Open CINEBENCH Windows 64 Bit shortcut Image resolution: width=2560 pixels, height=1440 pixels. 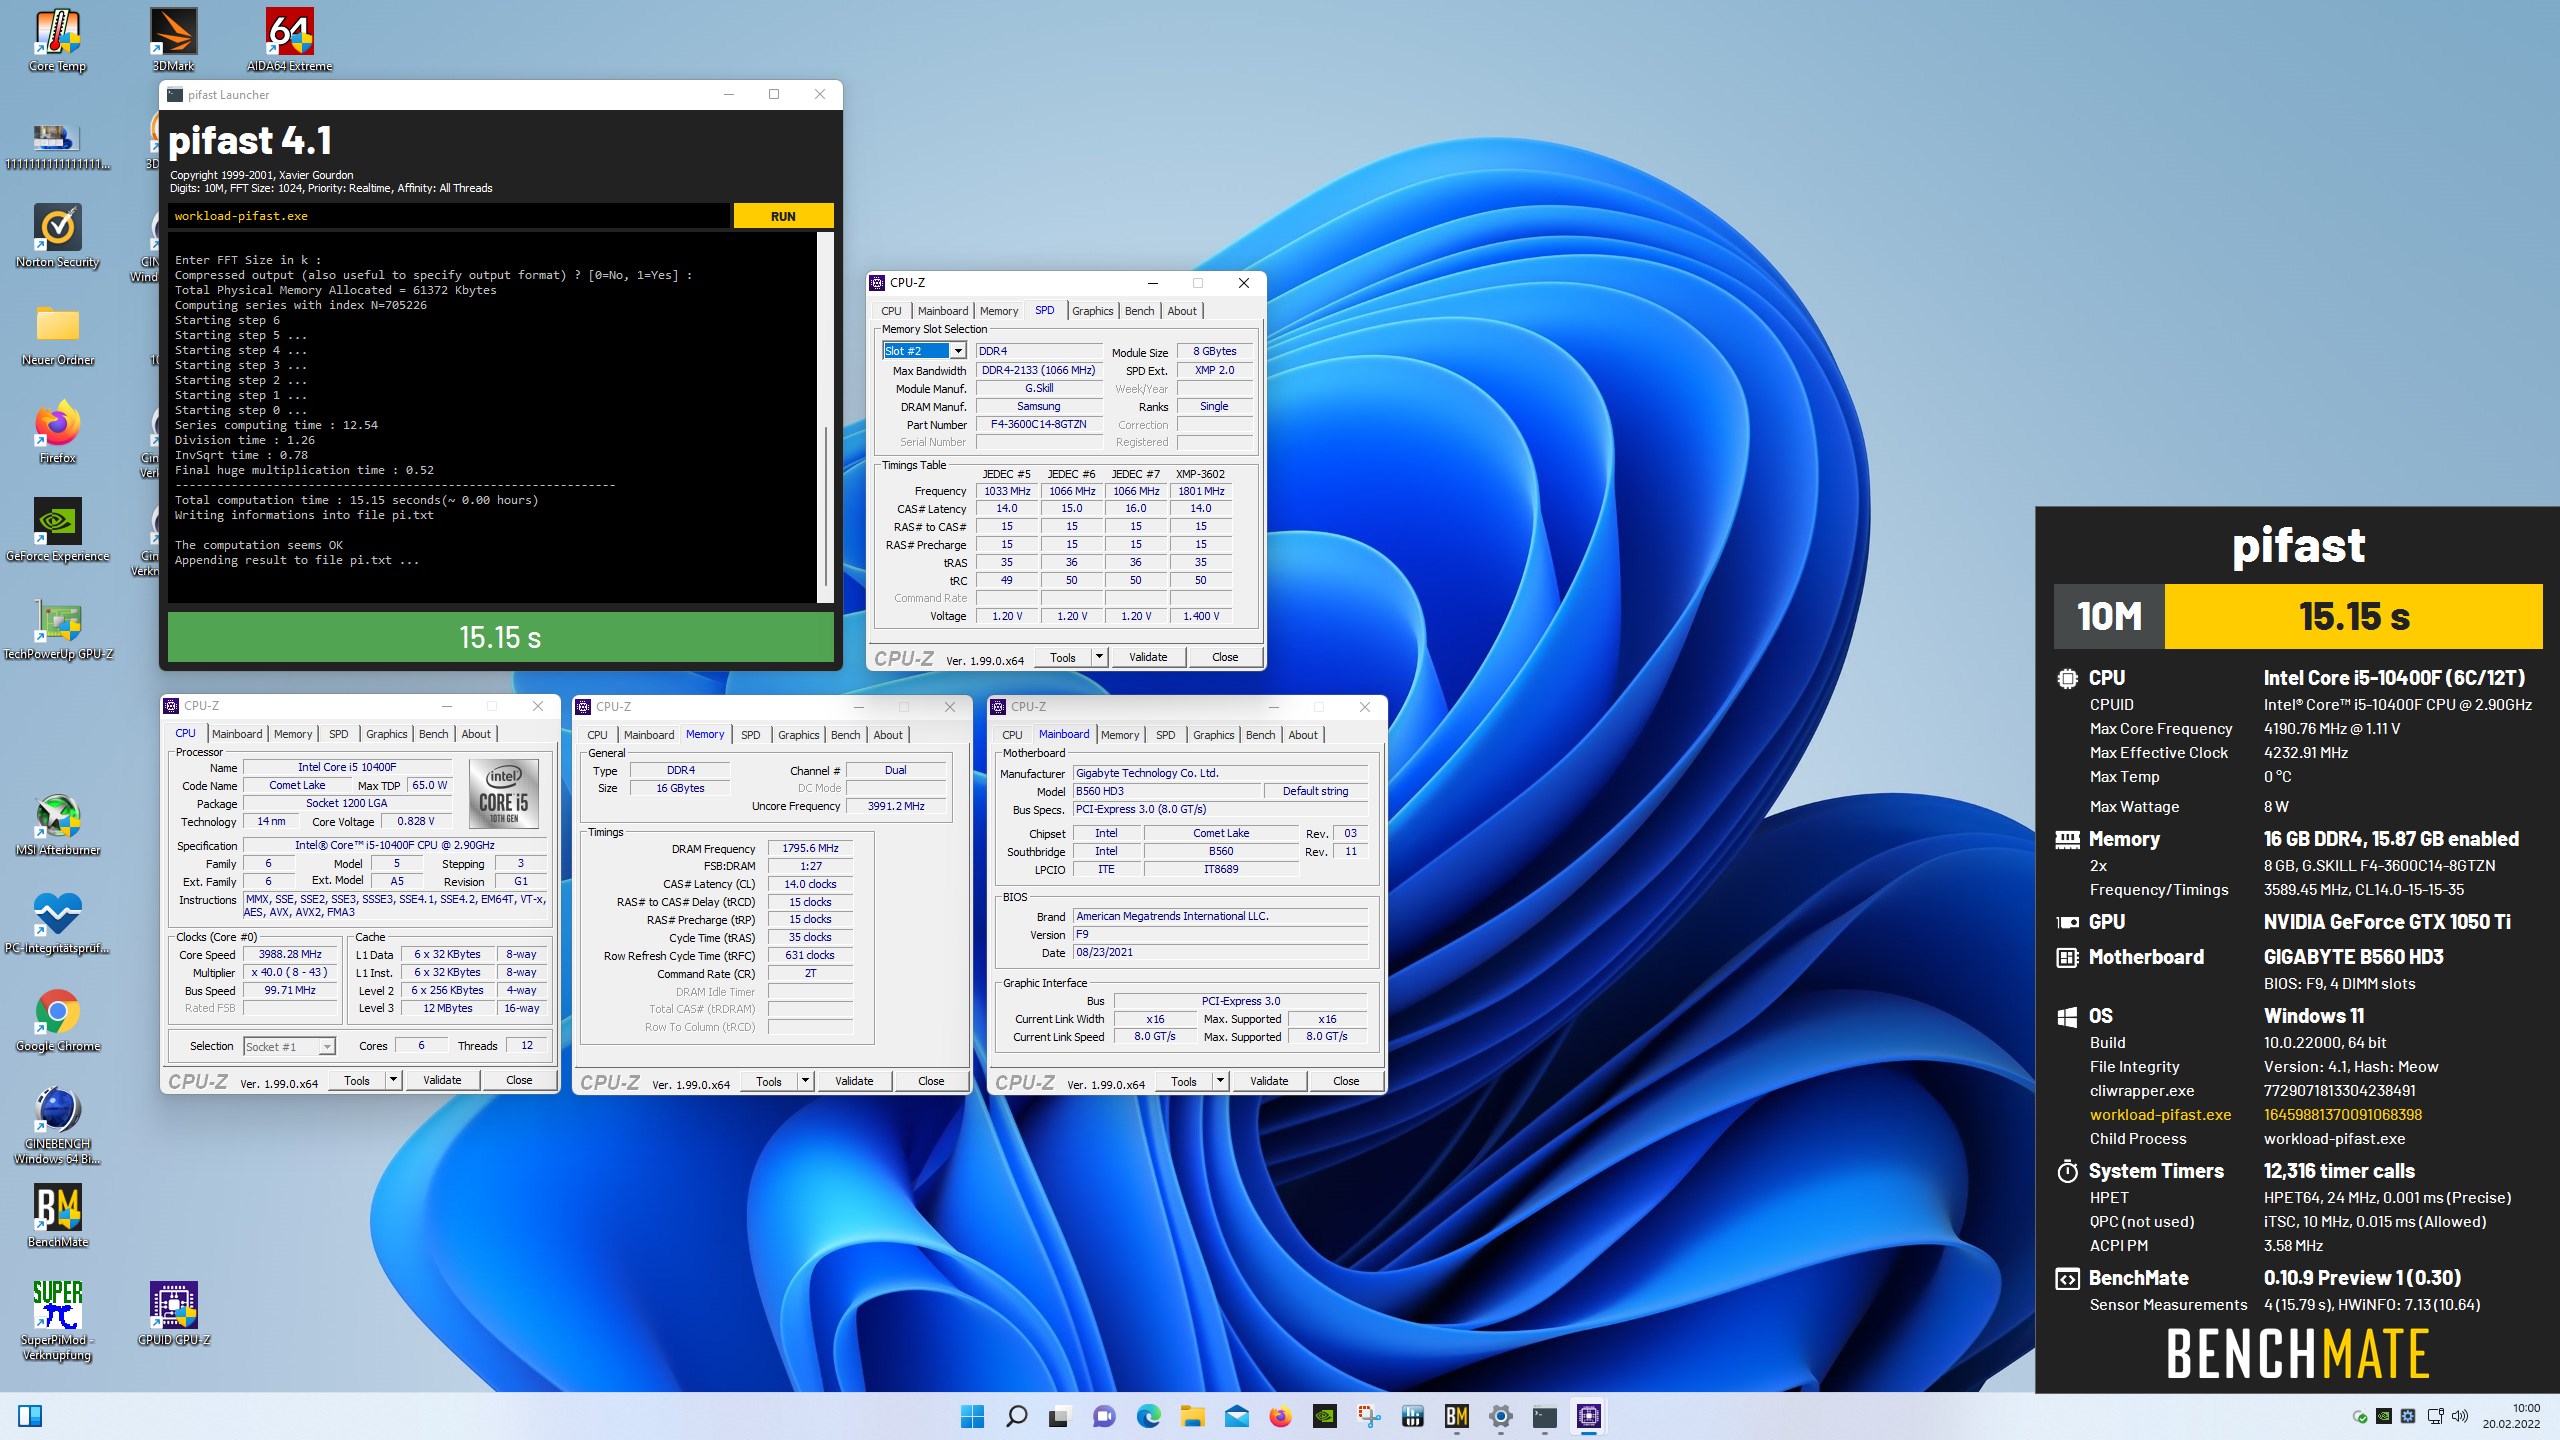point(58,1125)
